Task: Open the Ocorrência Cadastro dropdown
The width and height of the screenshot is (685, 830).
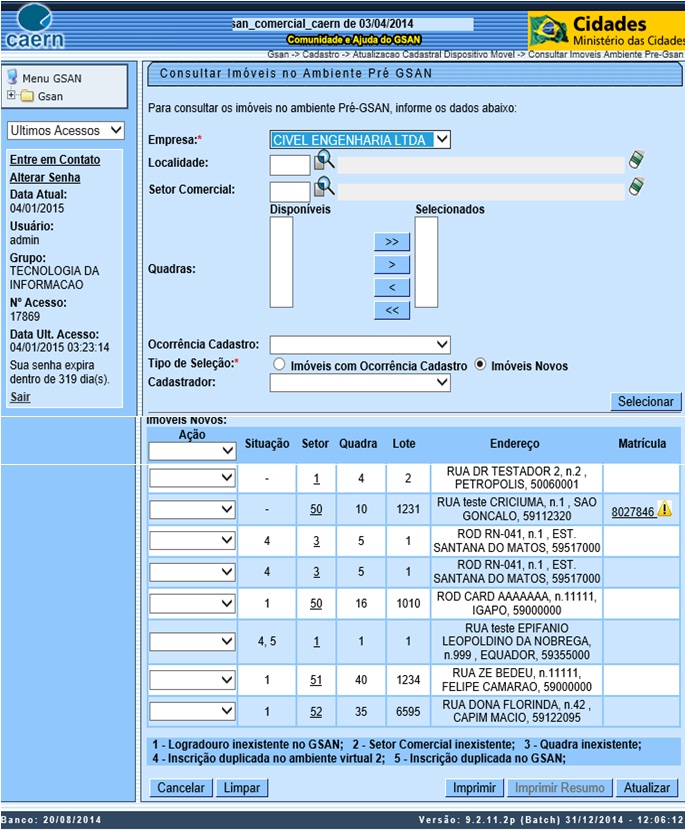Action: (360, 345)
